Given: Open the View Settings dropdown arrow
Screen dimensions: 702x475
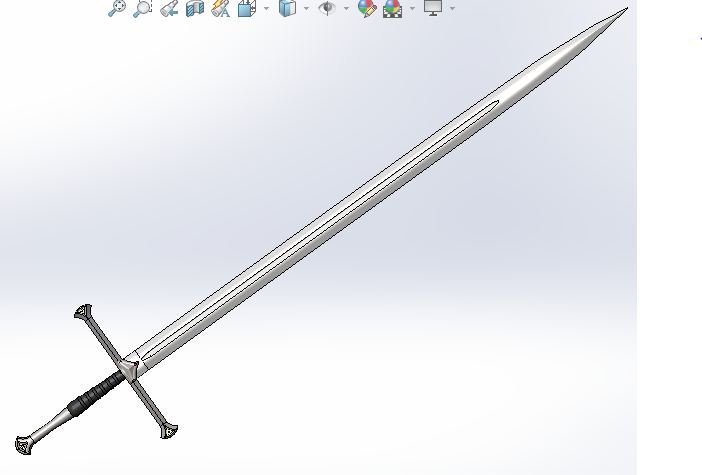Looking at the screenshot, I should point(453,8).
